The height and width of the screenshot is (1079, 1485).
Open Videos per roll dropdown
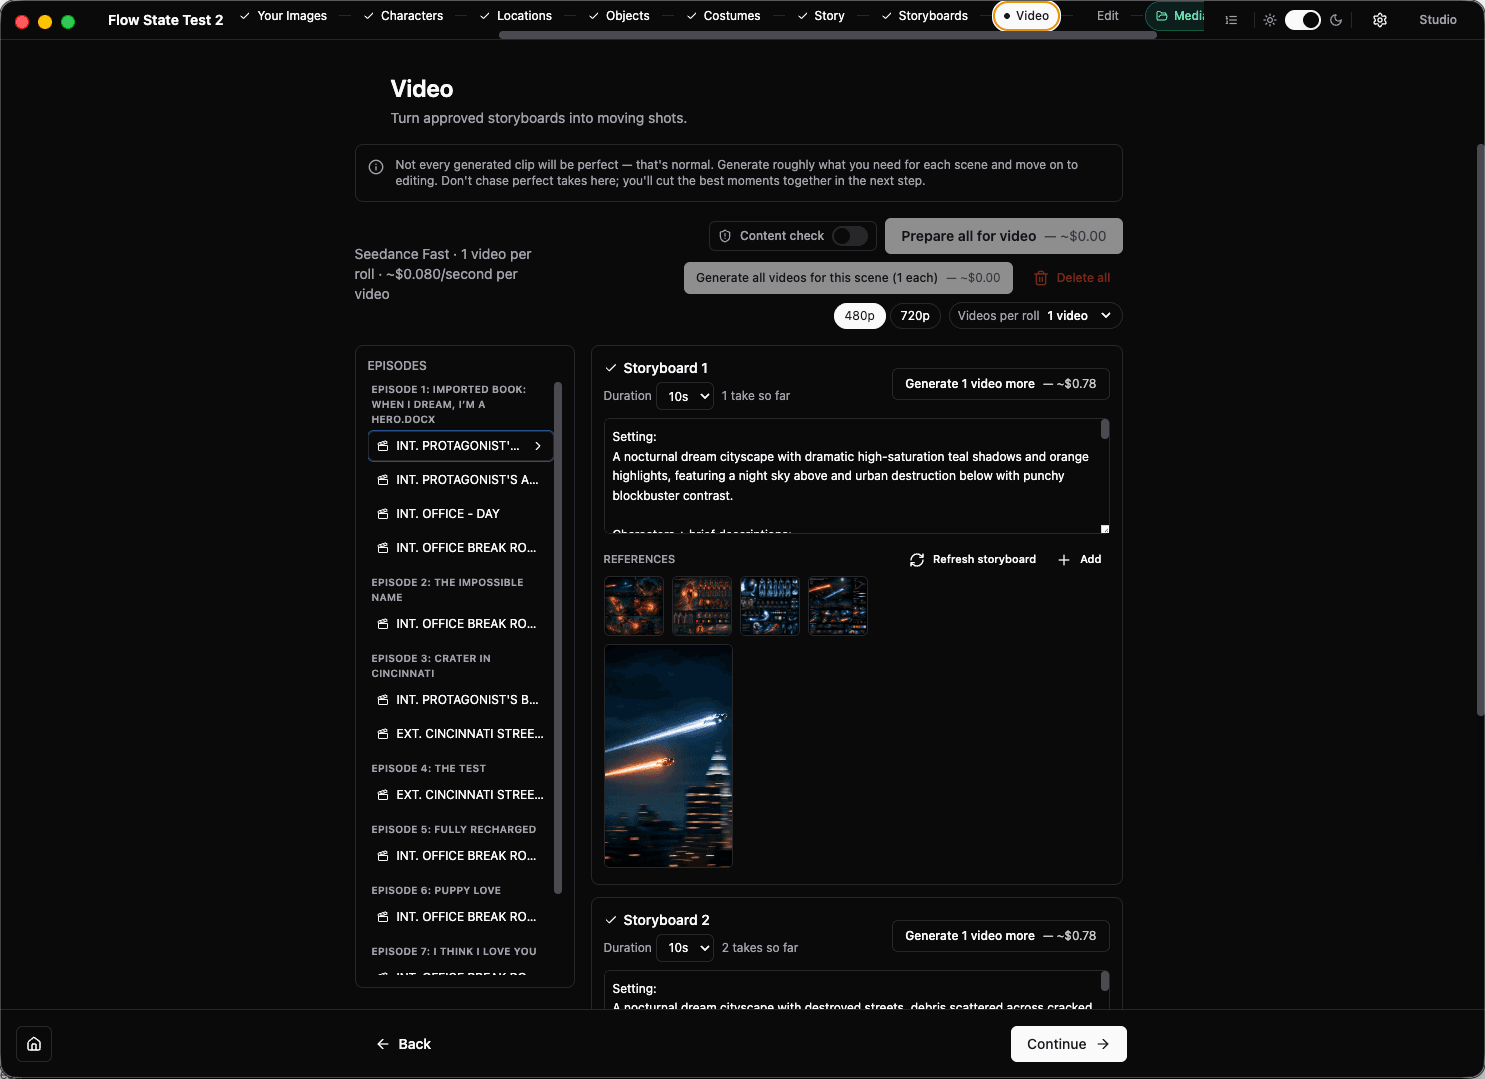click(x=1036, y=316)
